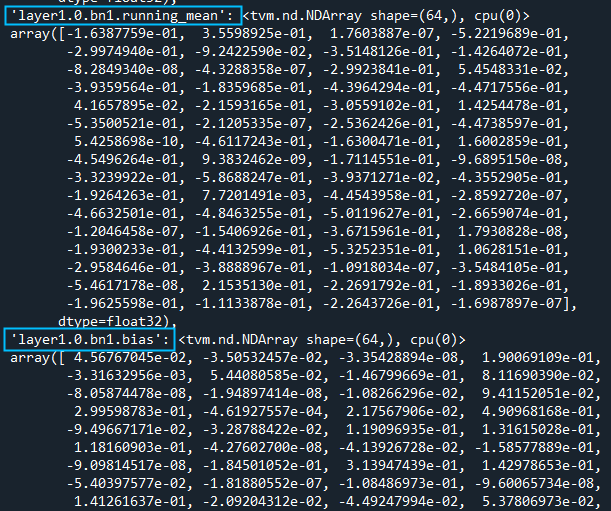Click the 'layer1.0.bn1.running_mean' key label
611x511 pixels.
tap(123, 16)
